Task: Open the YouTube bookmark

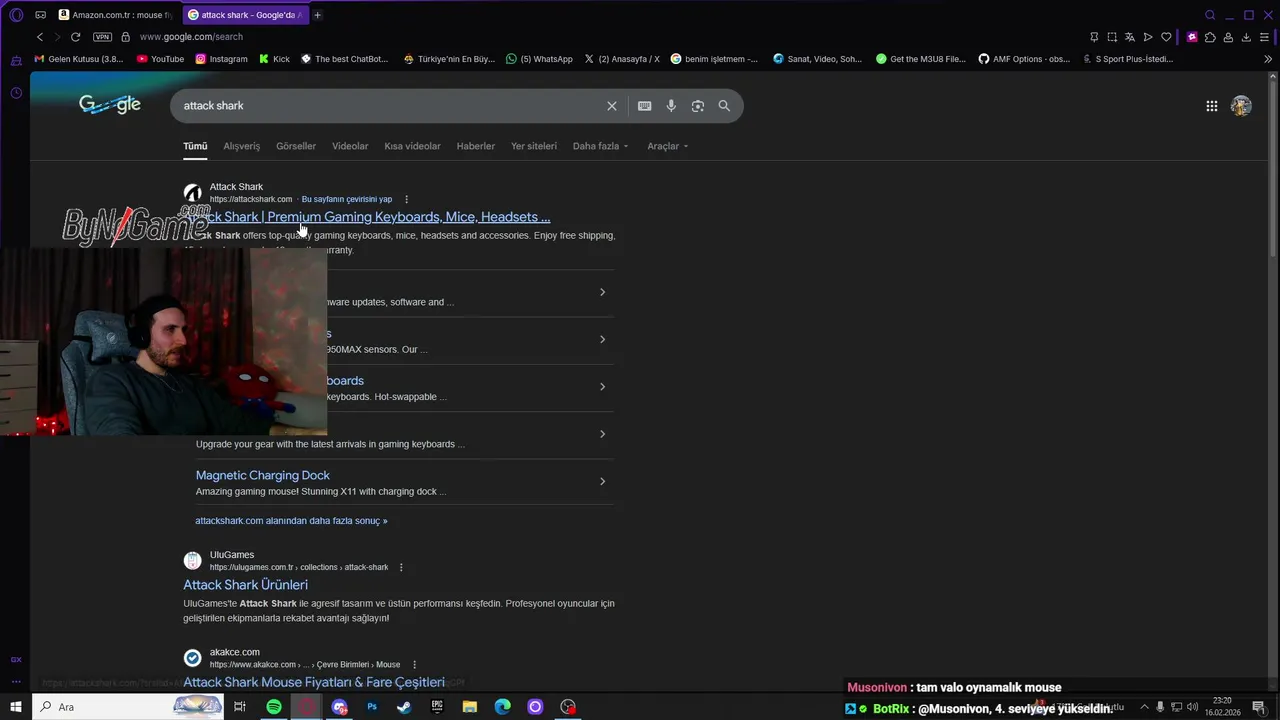Action: [x=160, y=59]
